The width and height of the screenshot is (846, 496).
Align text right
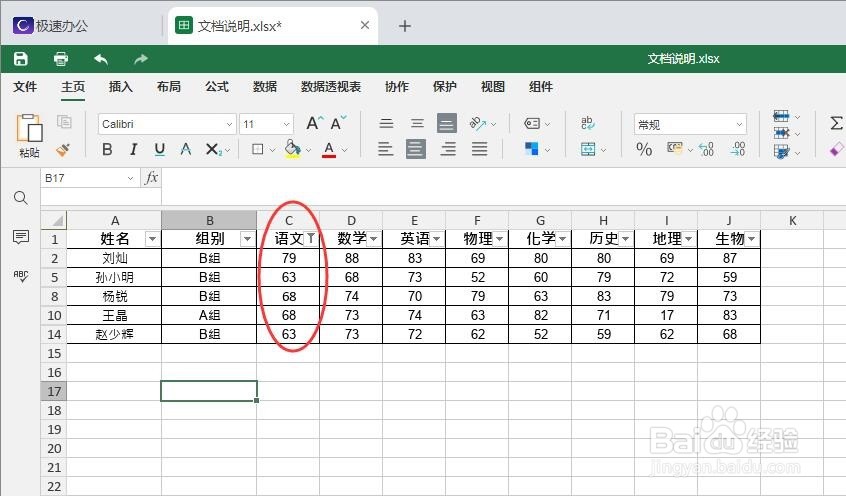click(x=448, y=149)
